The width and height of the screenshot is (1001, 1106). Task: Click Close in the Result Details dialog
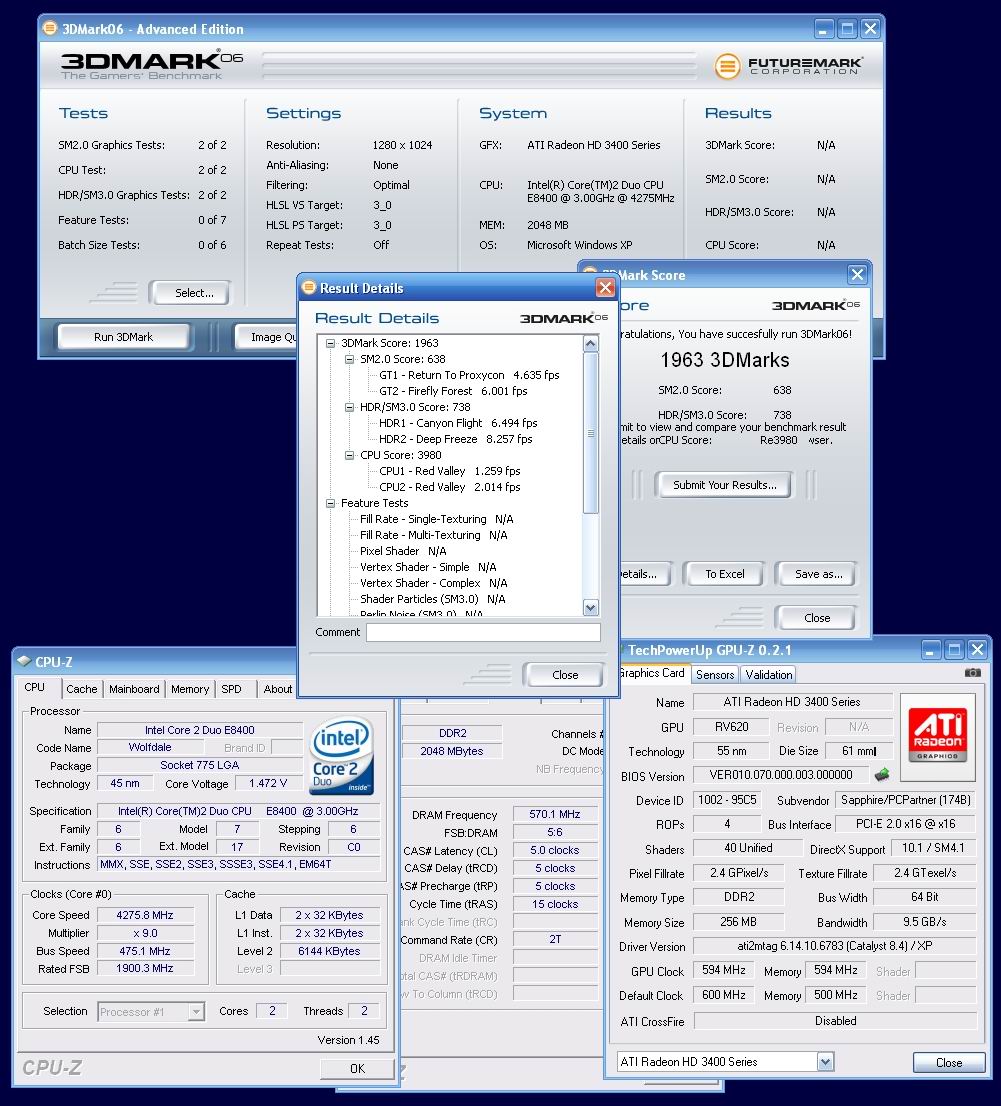point(565,675)
